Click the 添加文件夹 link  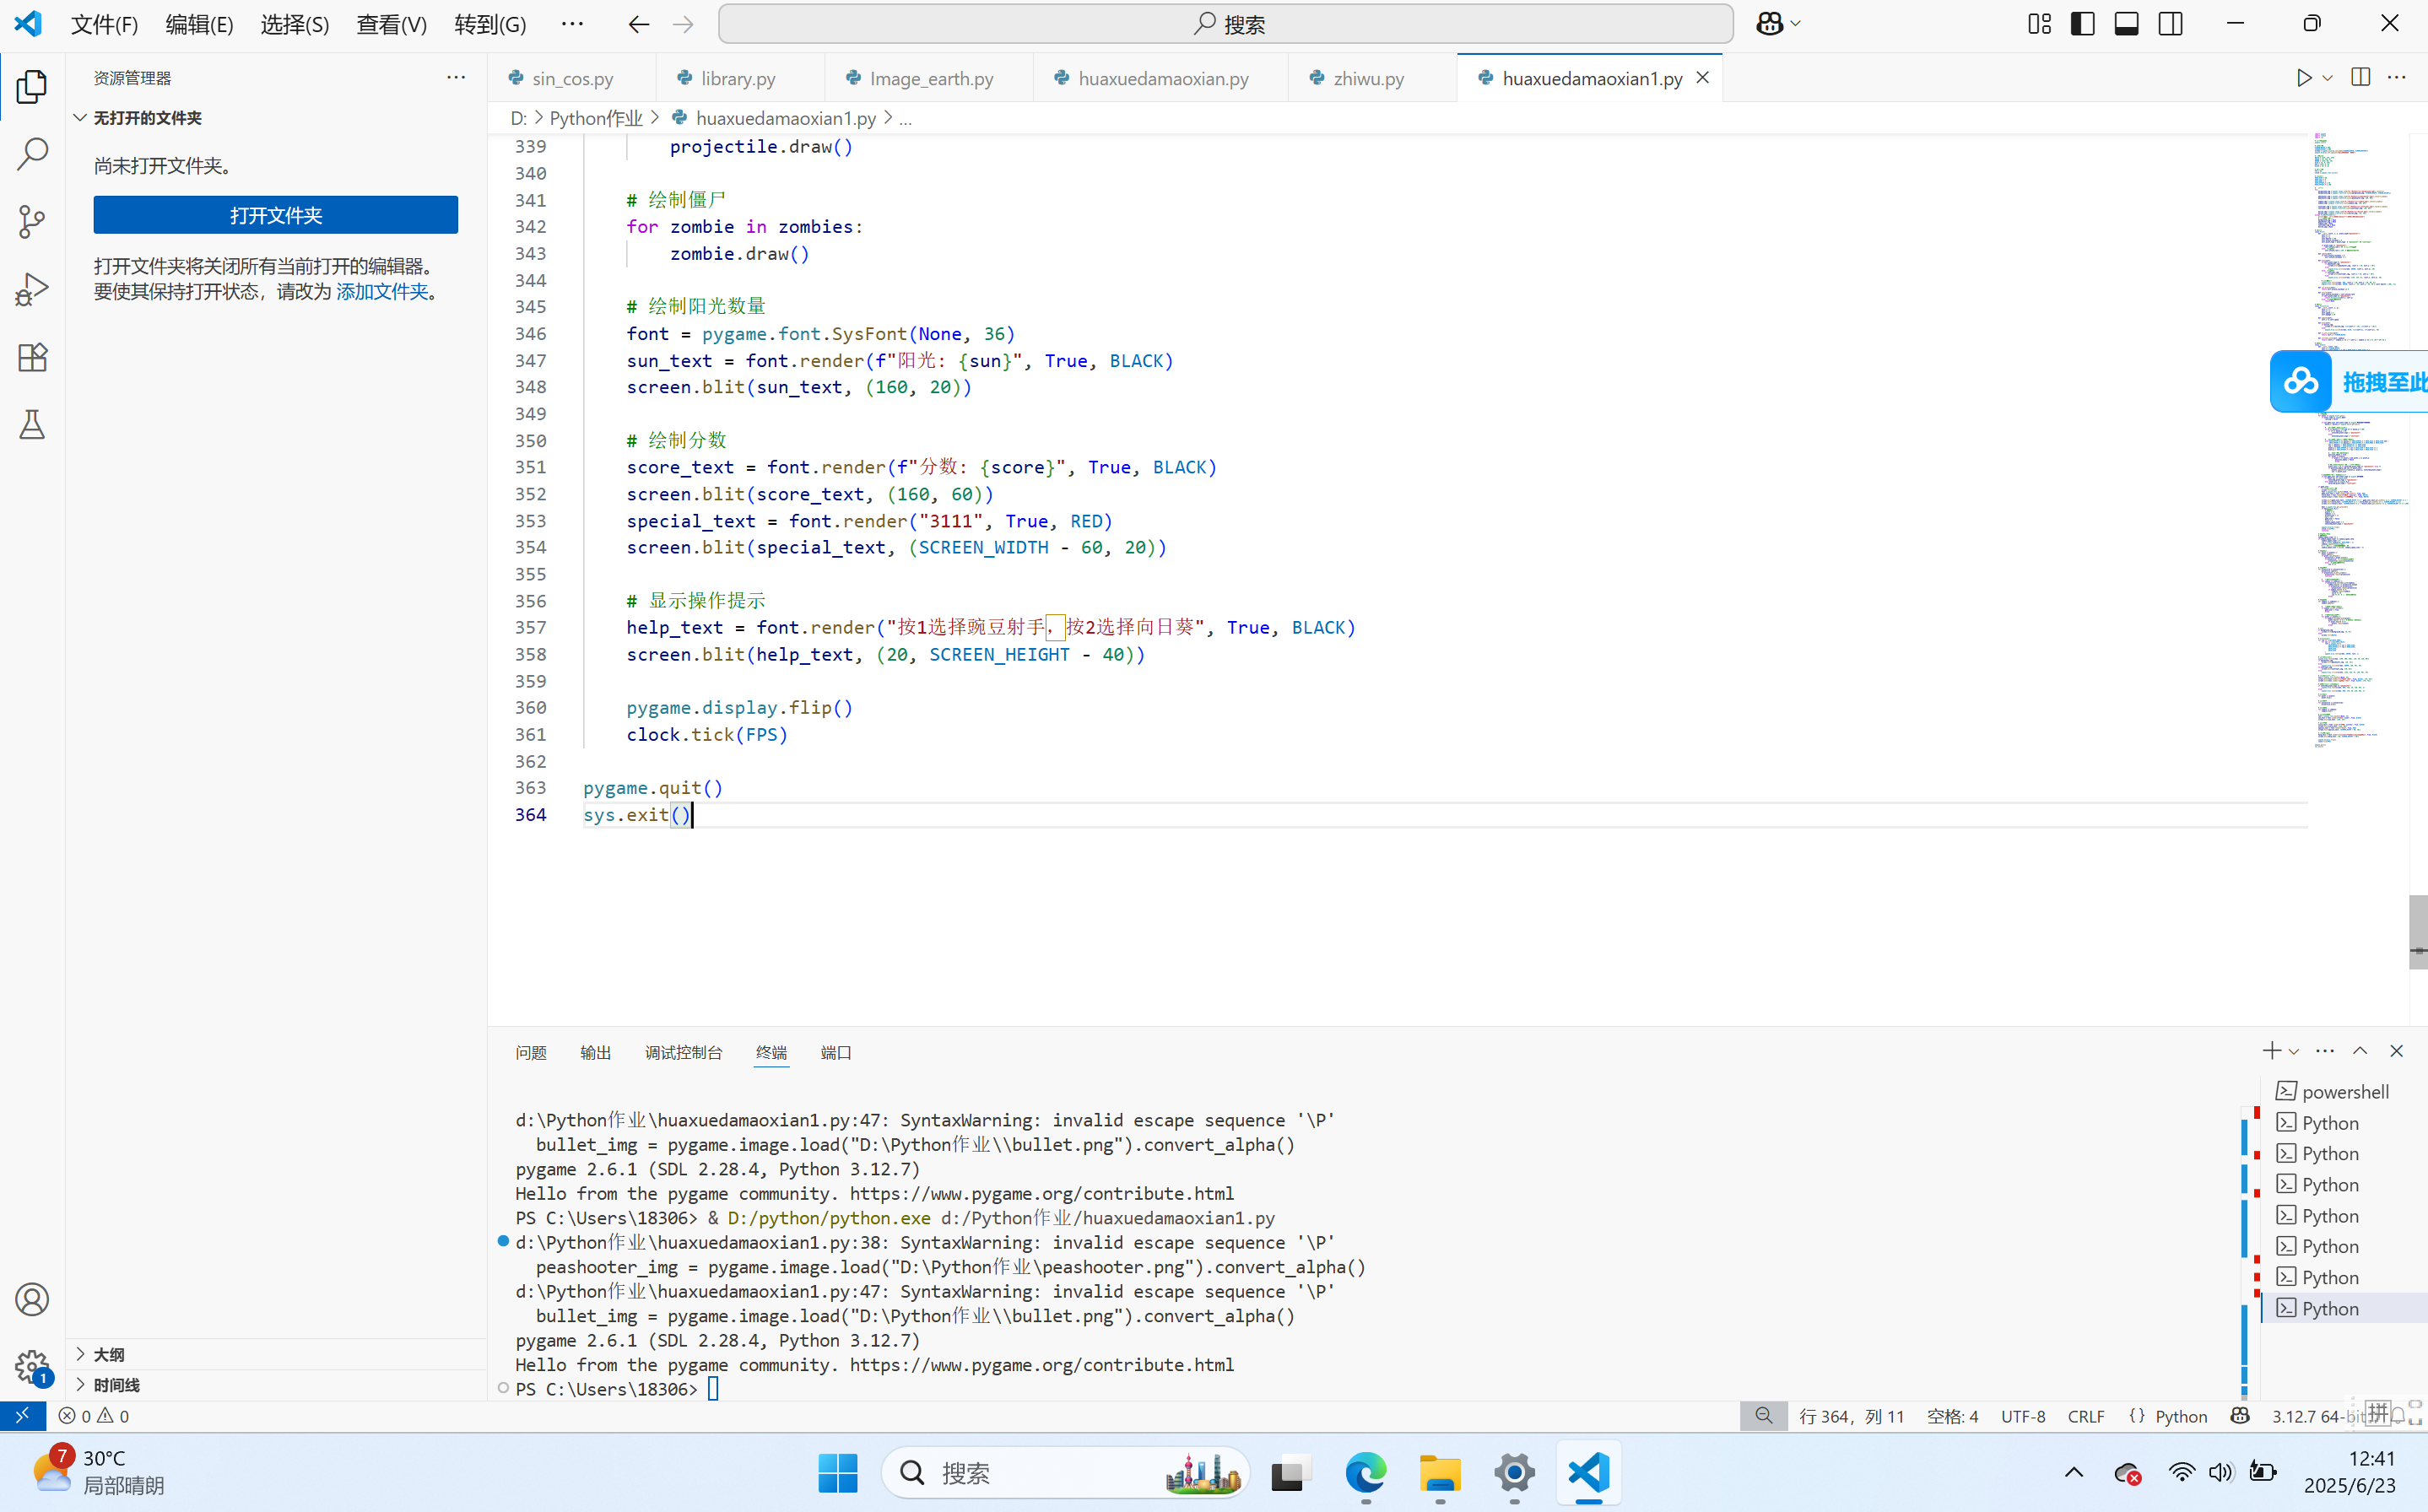381,291
